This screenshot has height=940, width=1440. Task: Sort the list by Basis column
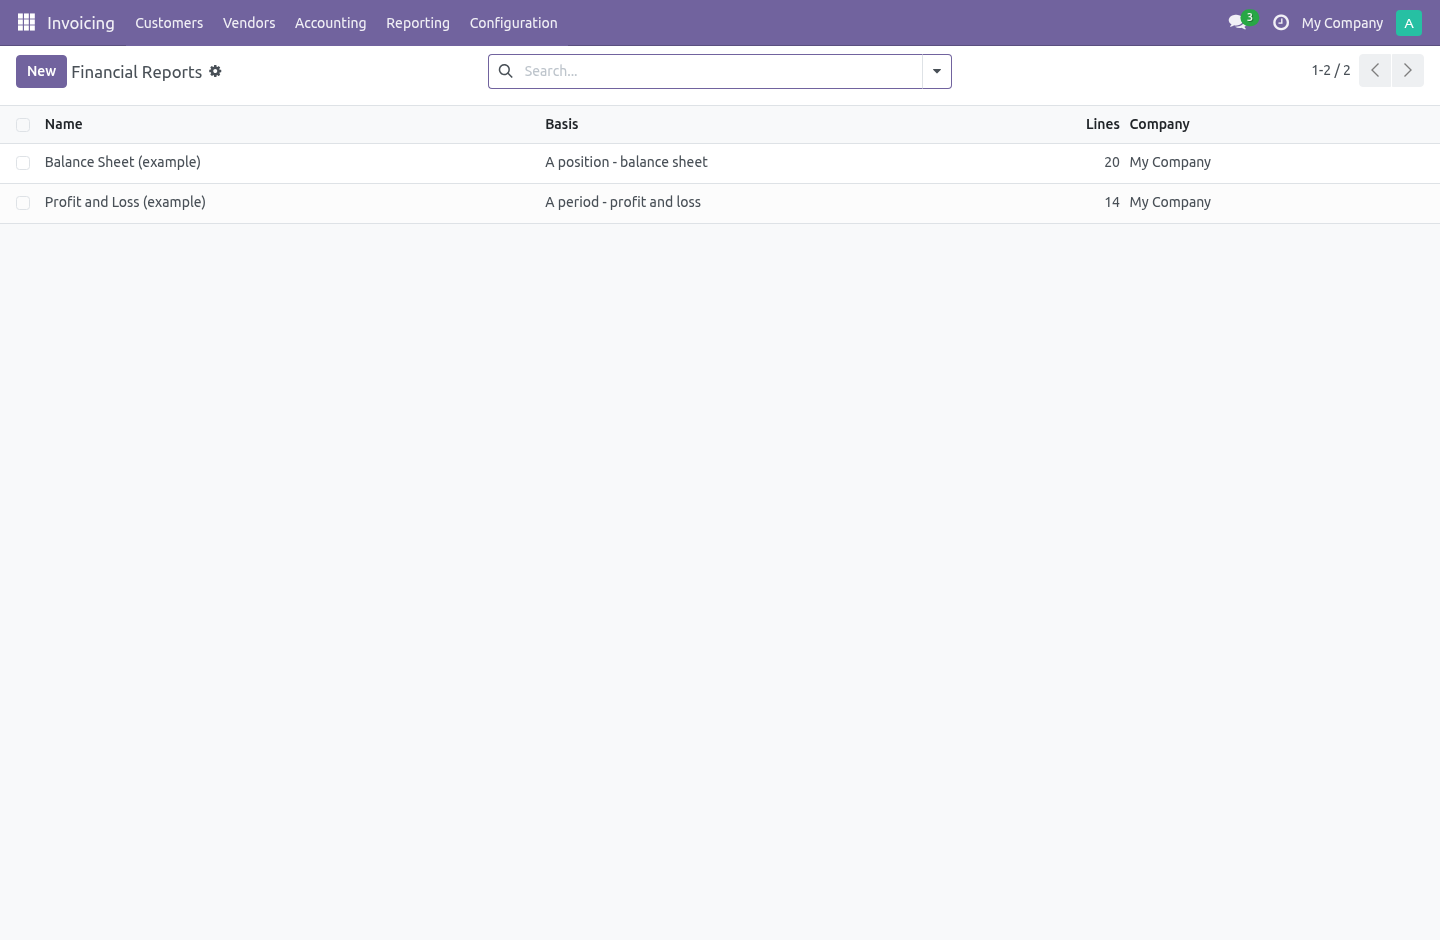point(562,124)
